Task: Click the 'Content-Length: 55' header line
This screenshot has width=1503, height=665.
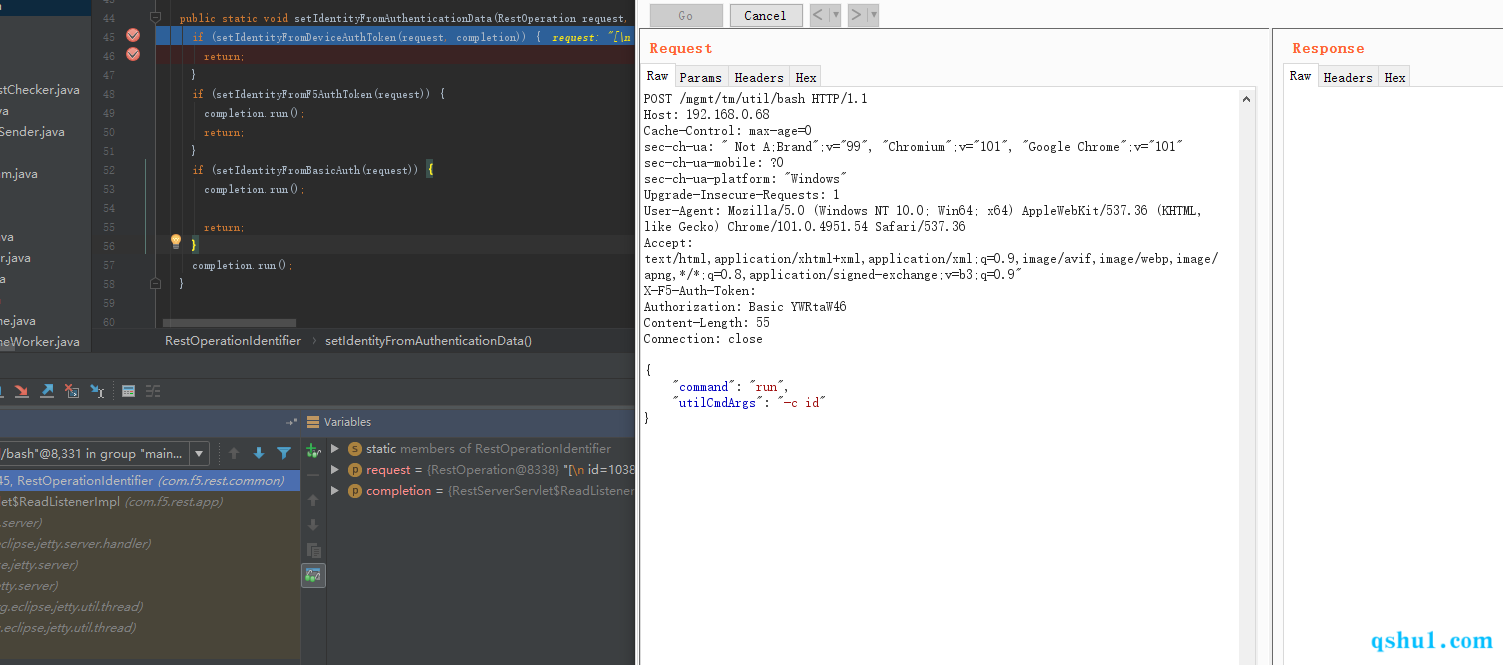Action: coord(707,323)
